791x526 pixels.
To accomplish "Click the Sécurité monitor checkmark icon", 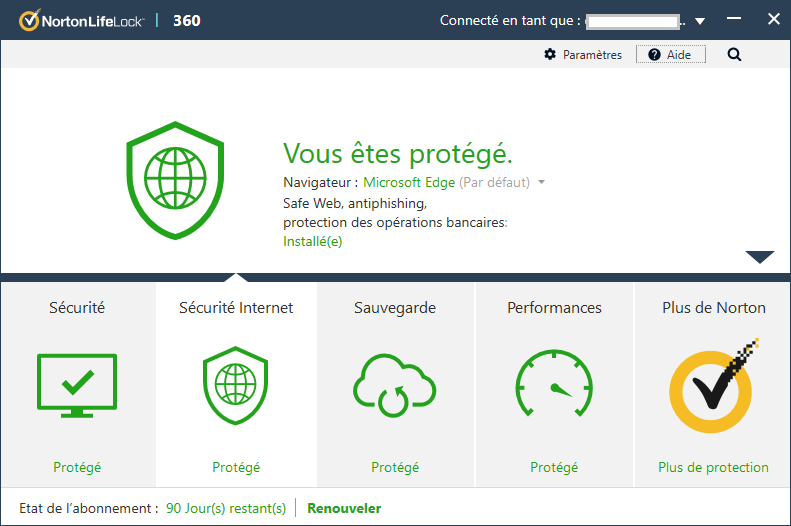I will coord(77,386).
